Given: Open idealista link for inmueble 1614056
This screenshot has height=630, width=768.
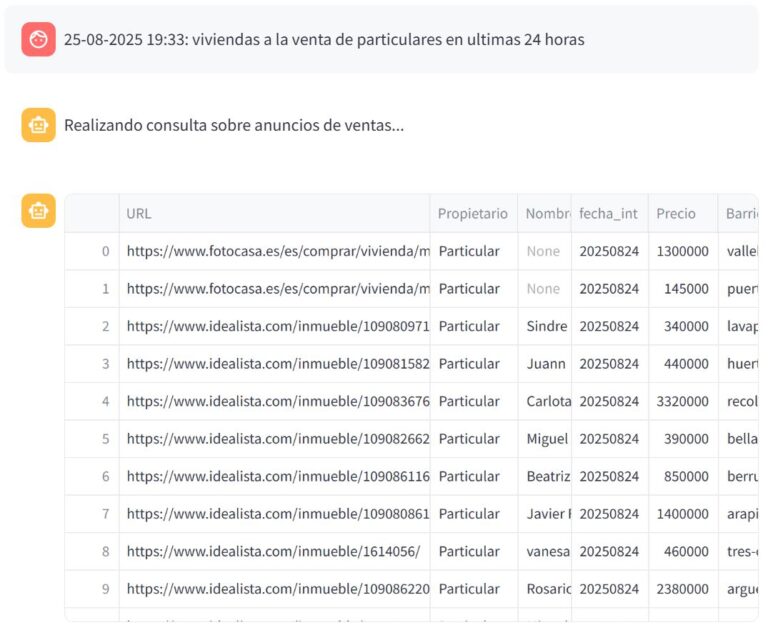Looking at the screenshot, I should click(x=273, y=551).
